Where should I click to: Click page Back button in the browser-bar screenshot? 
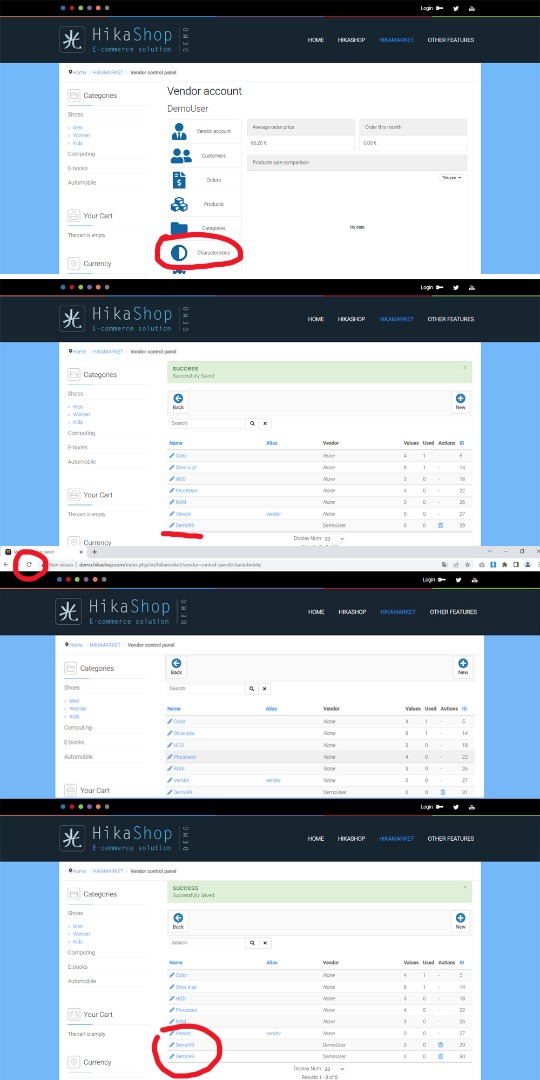pyautogui.click(x=176, y=666)
